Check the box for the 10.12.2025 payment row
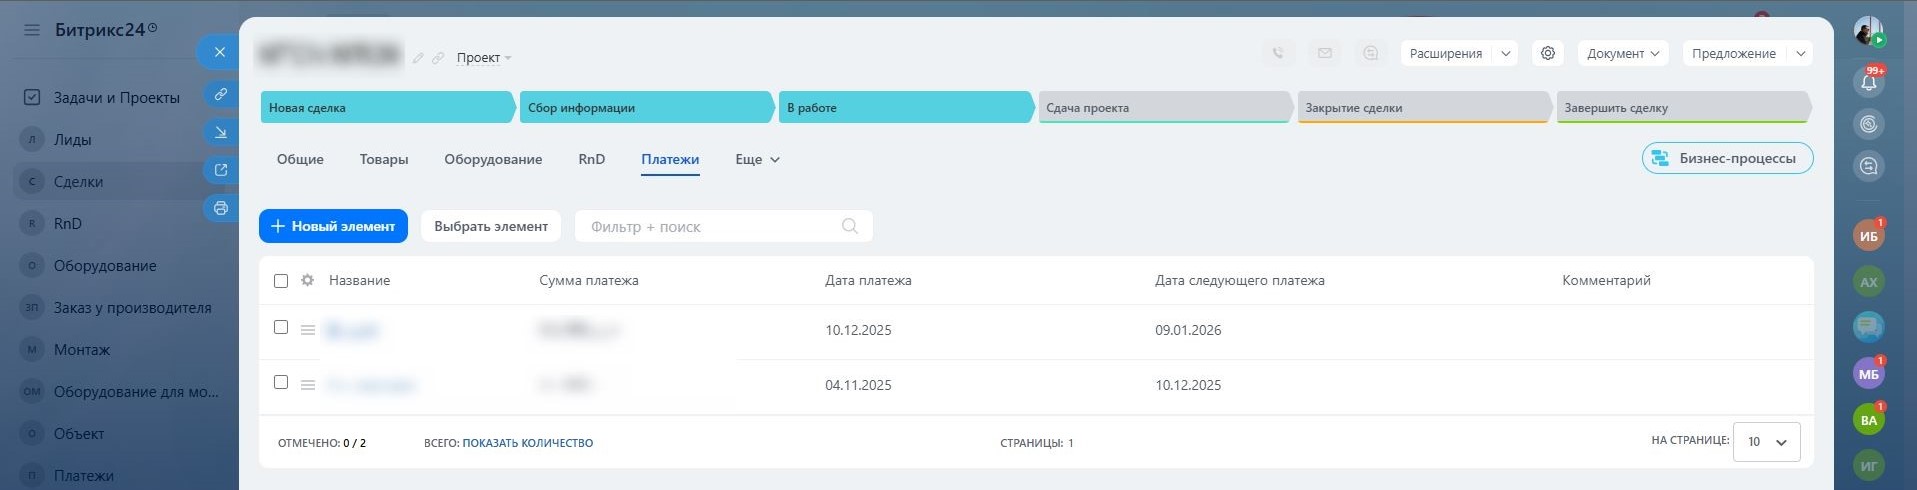 pyautogui.click(x=281, y=328)
